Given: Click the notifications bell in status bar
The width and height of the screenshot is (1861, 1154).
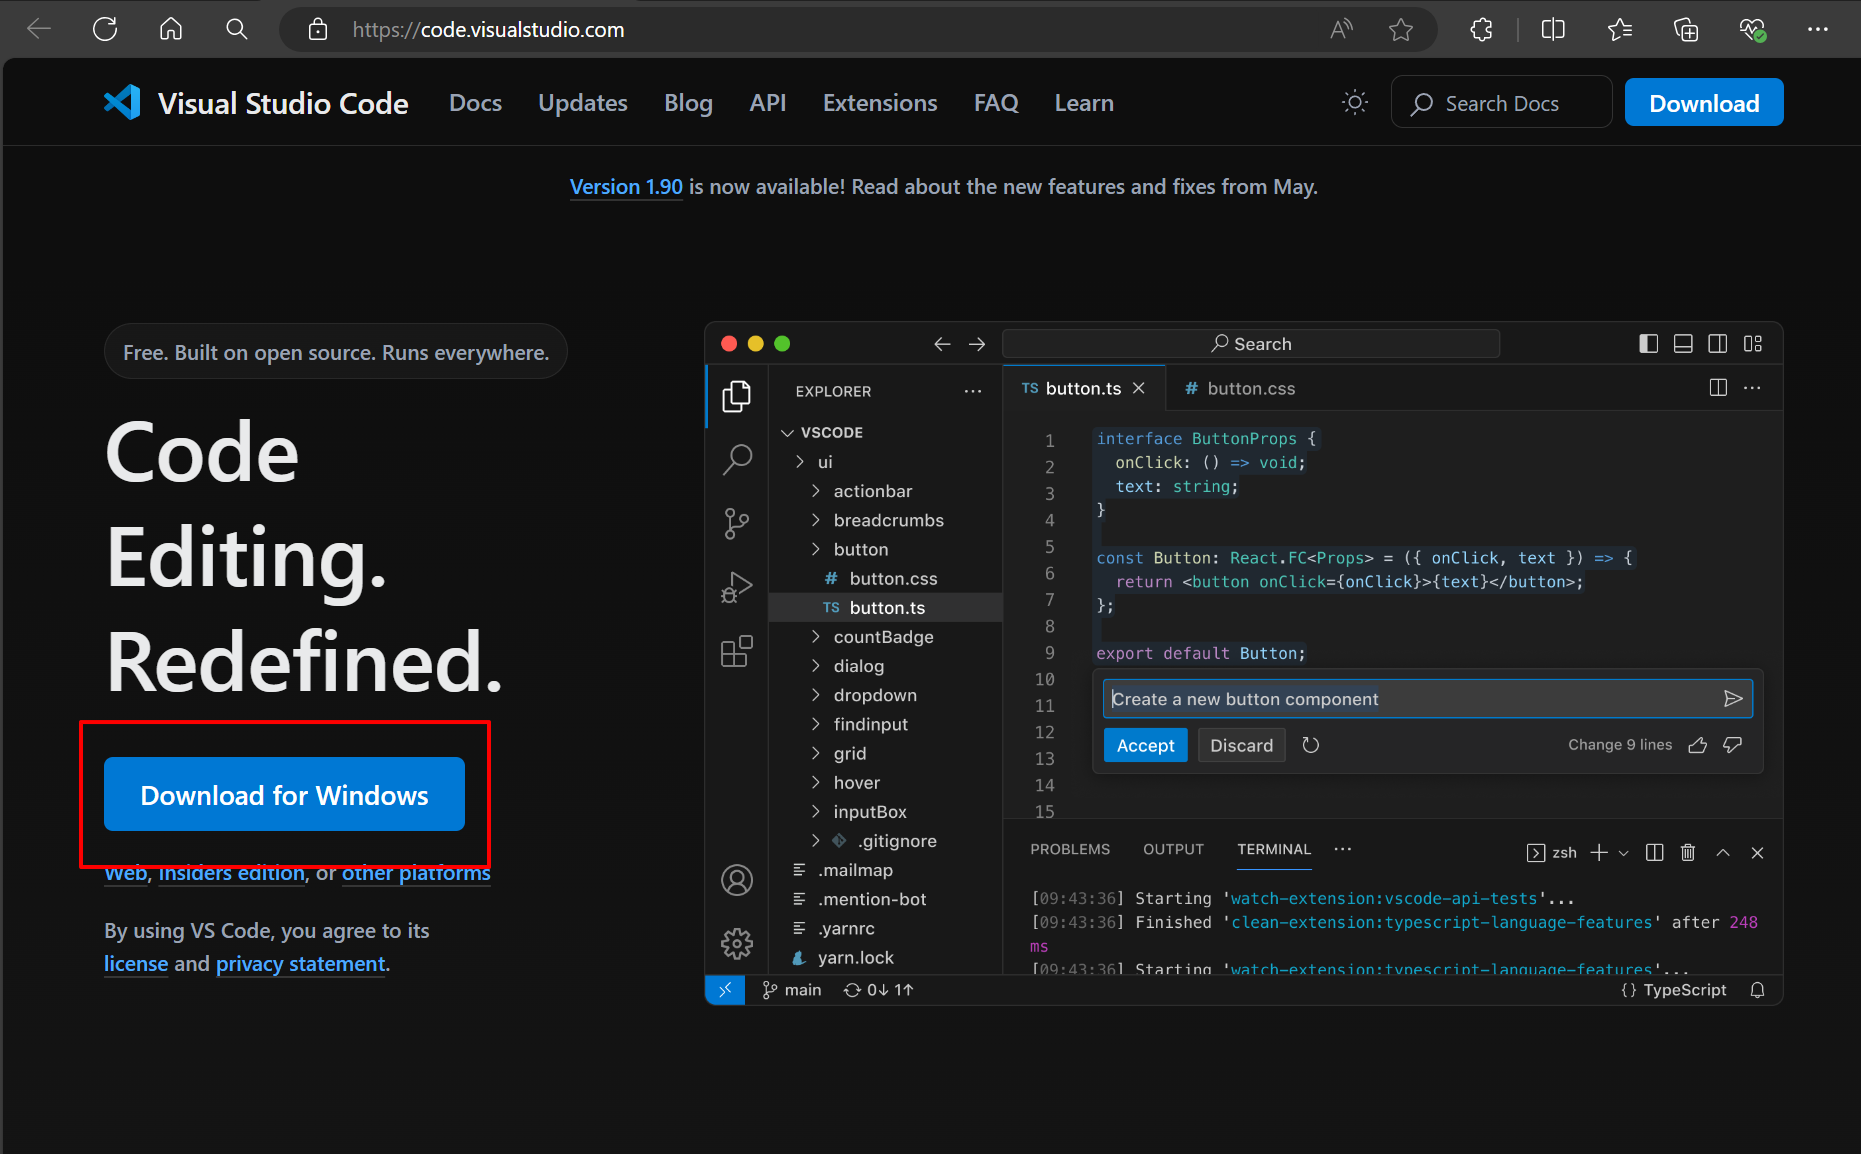Looking at the screenshot, I should coord(1757,990).
